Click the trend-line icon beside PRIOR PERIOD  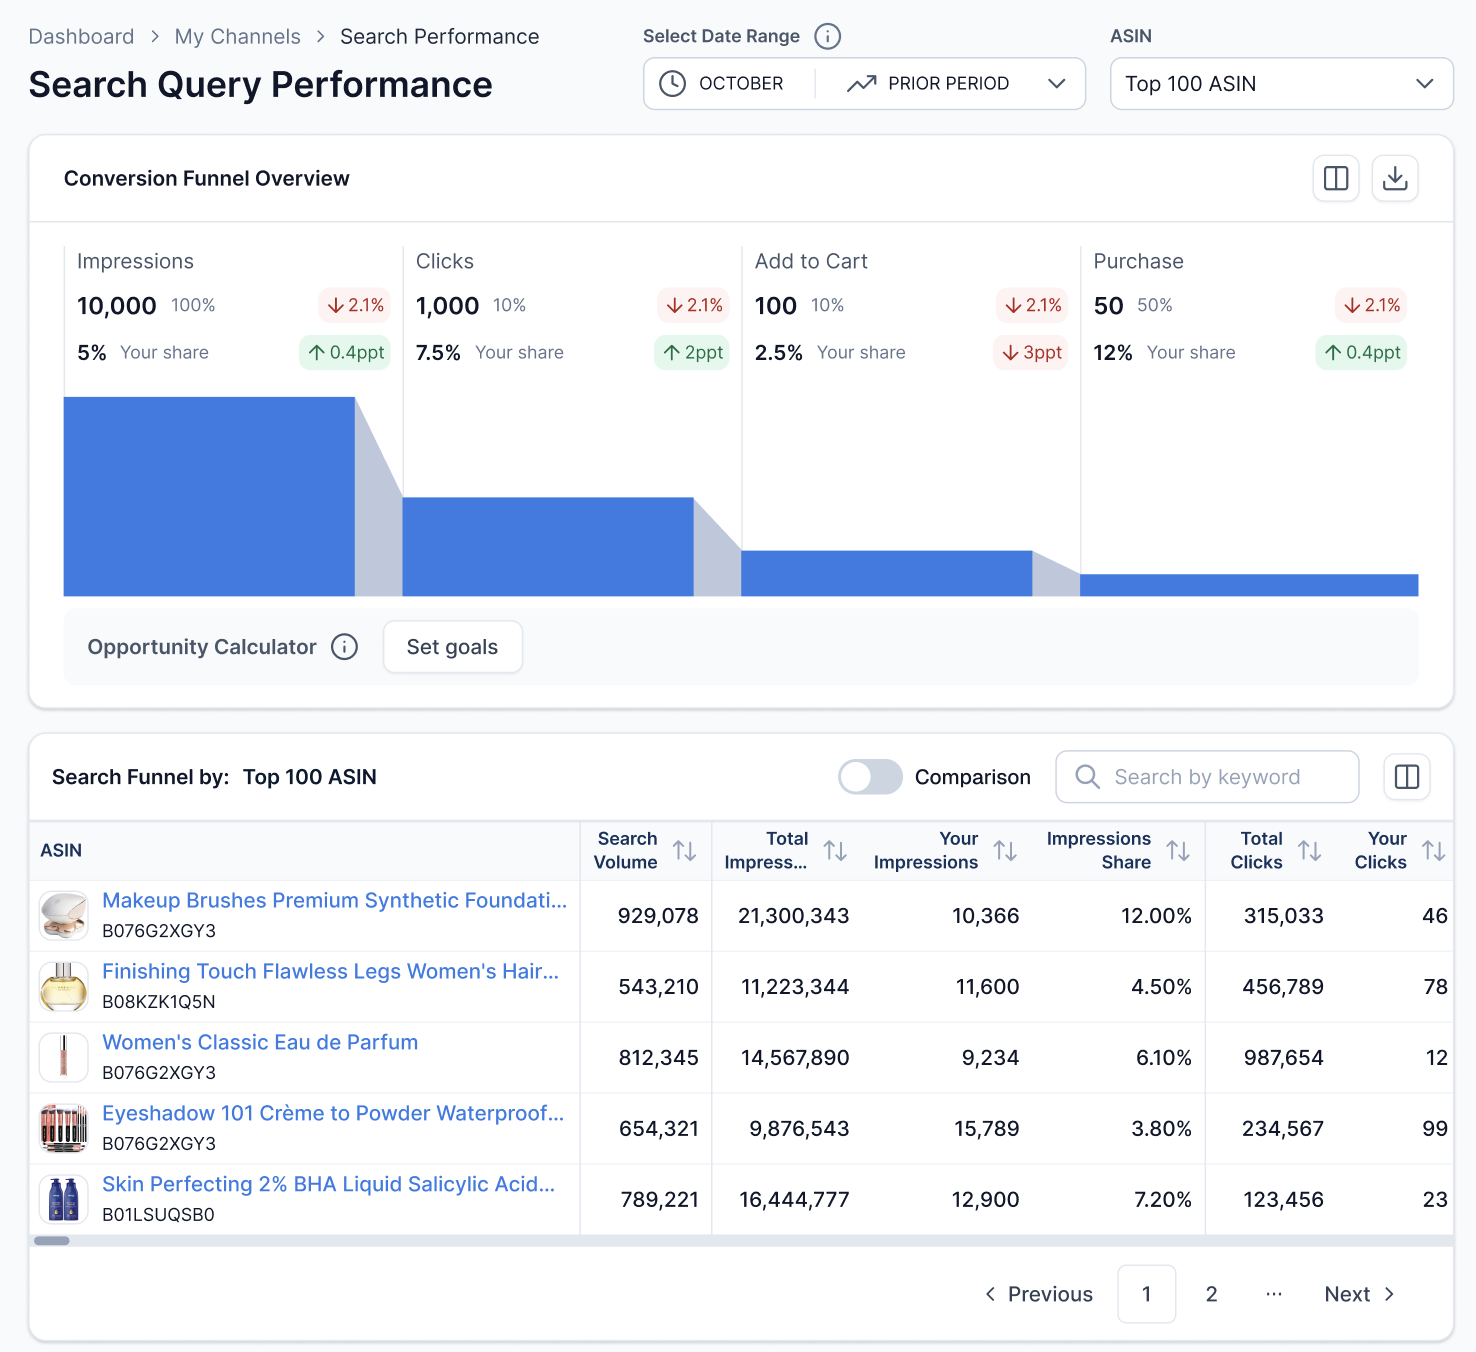tap(862, 83)
